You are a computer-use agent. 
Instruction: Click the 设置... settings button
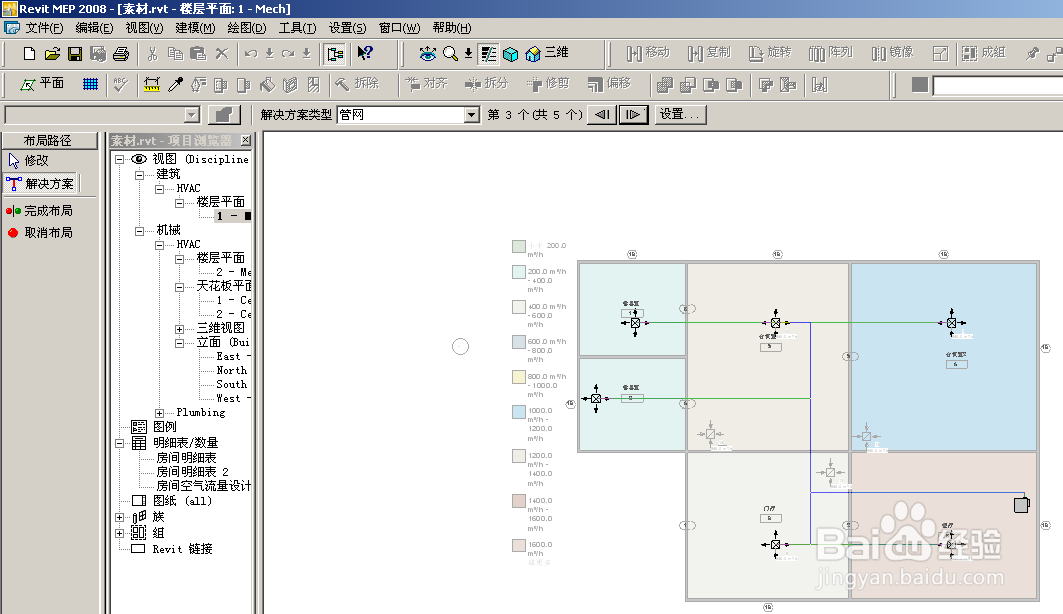pyautogui.click(x=680, y=115)
